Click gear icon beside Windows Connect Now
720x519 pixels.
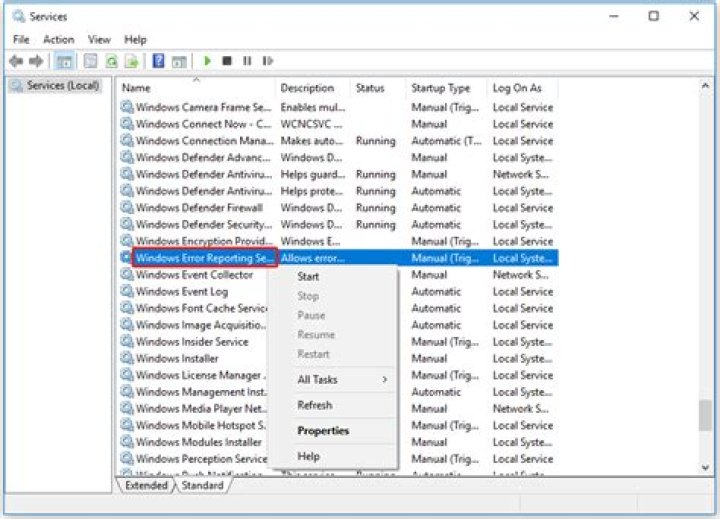click(127, 124)
